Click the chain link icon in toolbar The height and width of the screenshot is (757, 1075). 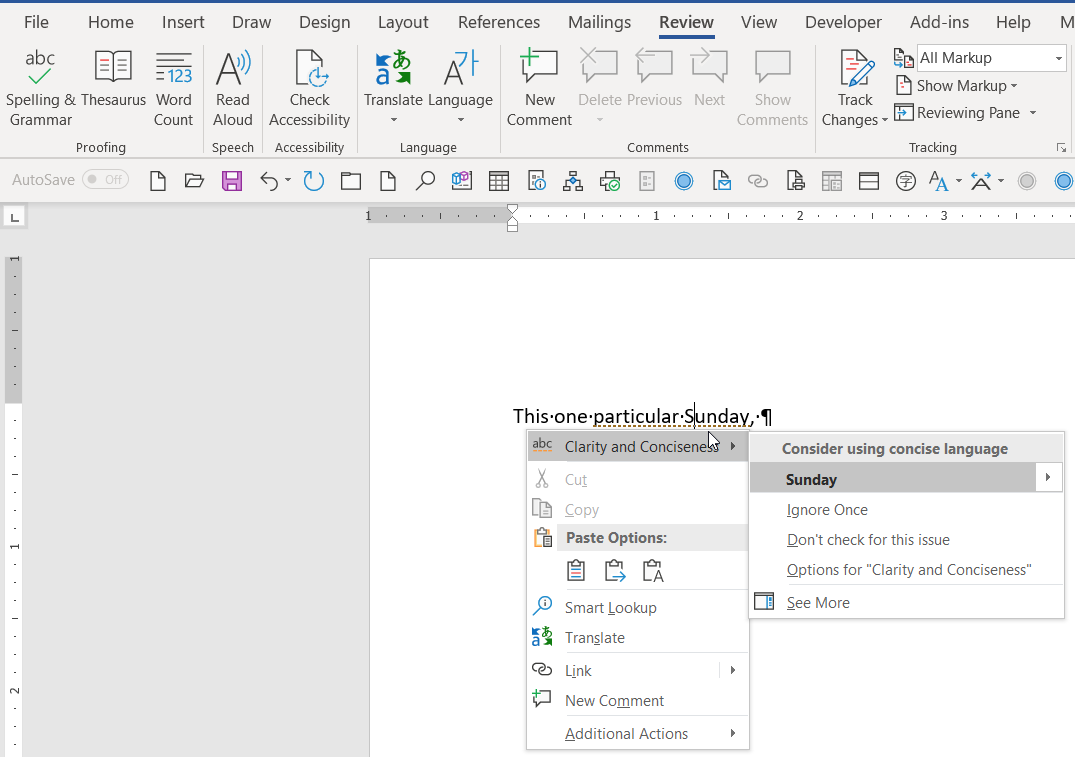pyautogui.click(x=758, y=181)
